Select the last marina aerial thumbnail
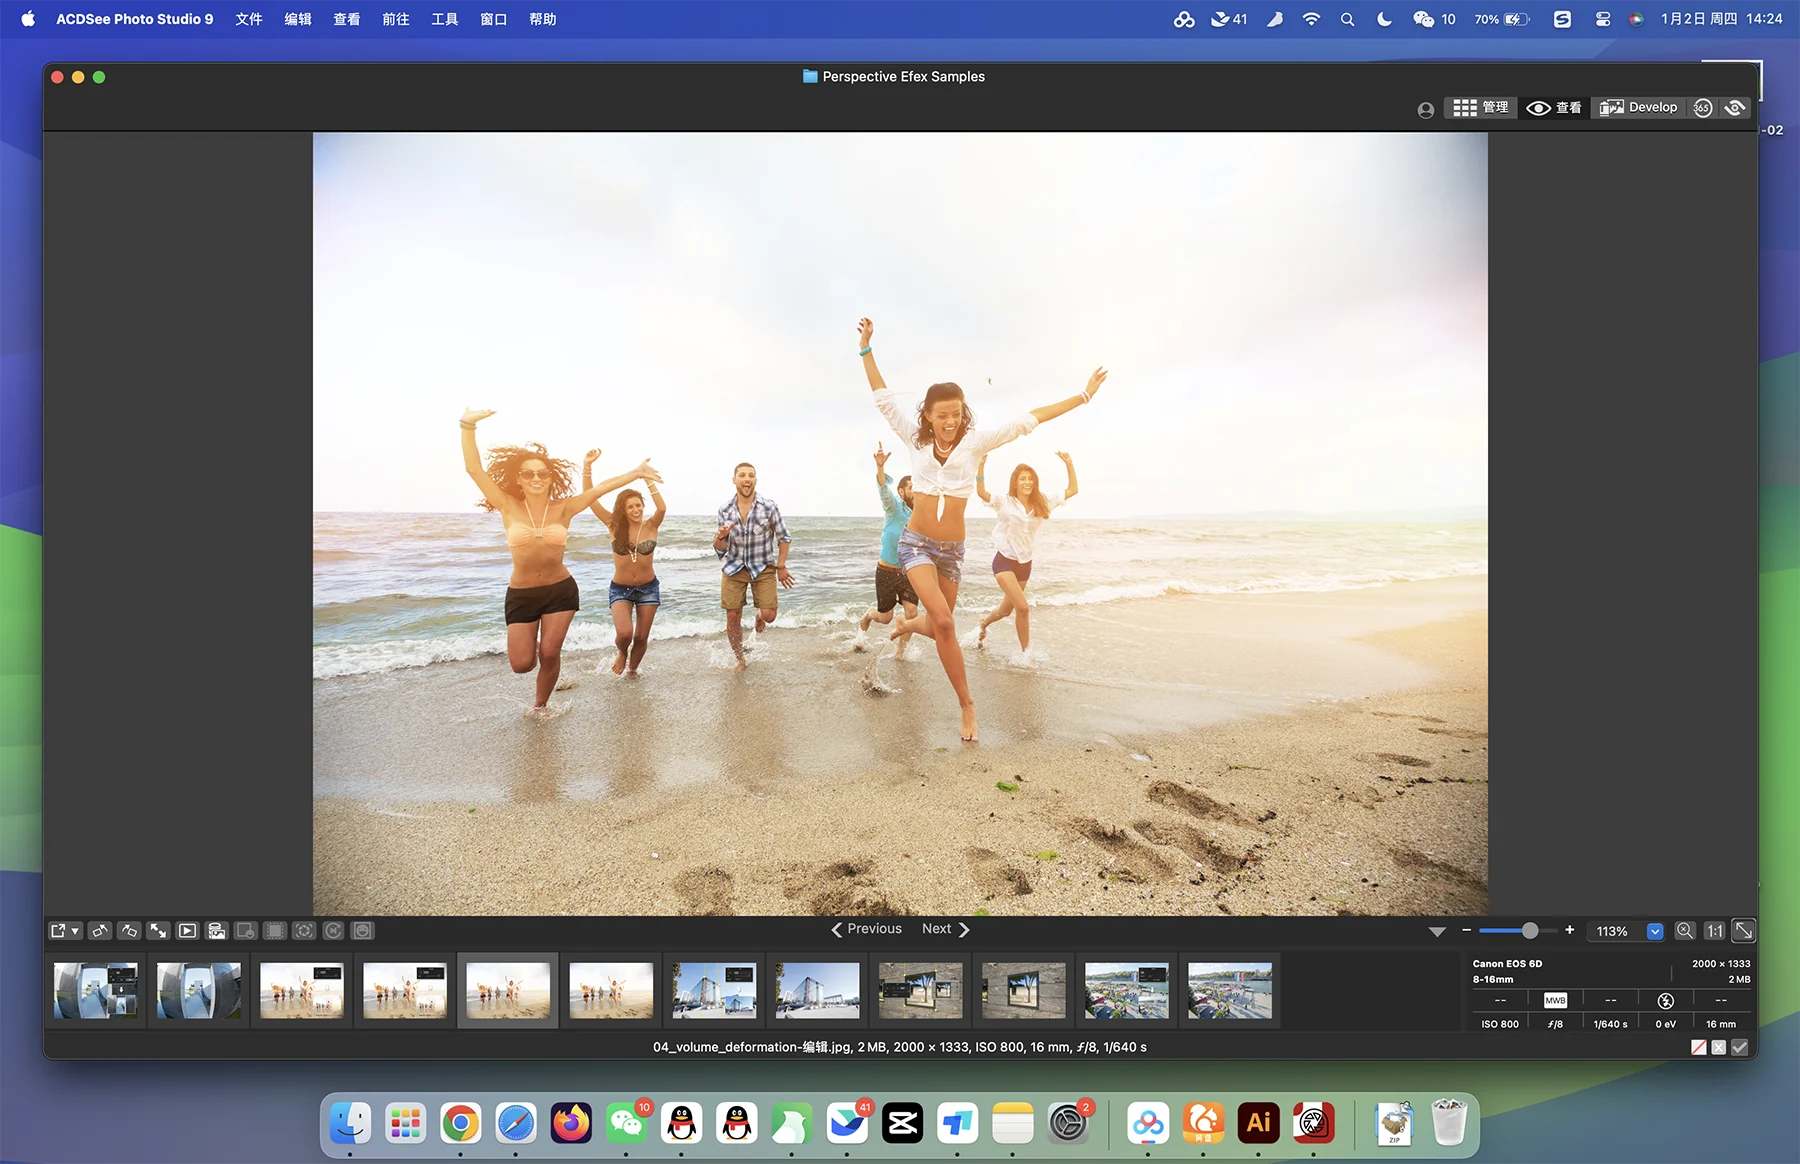 (1230, 991)
